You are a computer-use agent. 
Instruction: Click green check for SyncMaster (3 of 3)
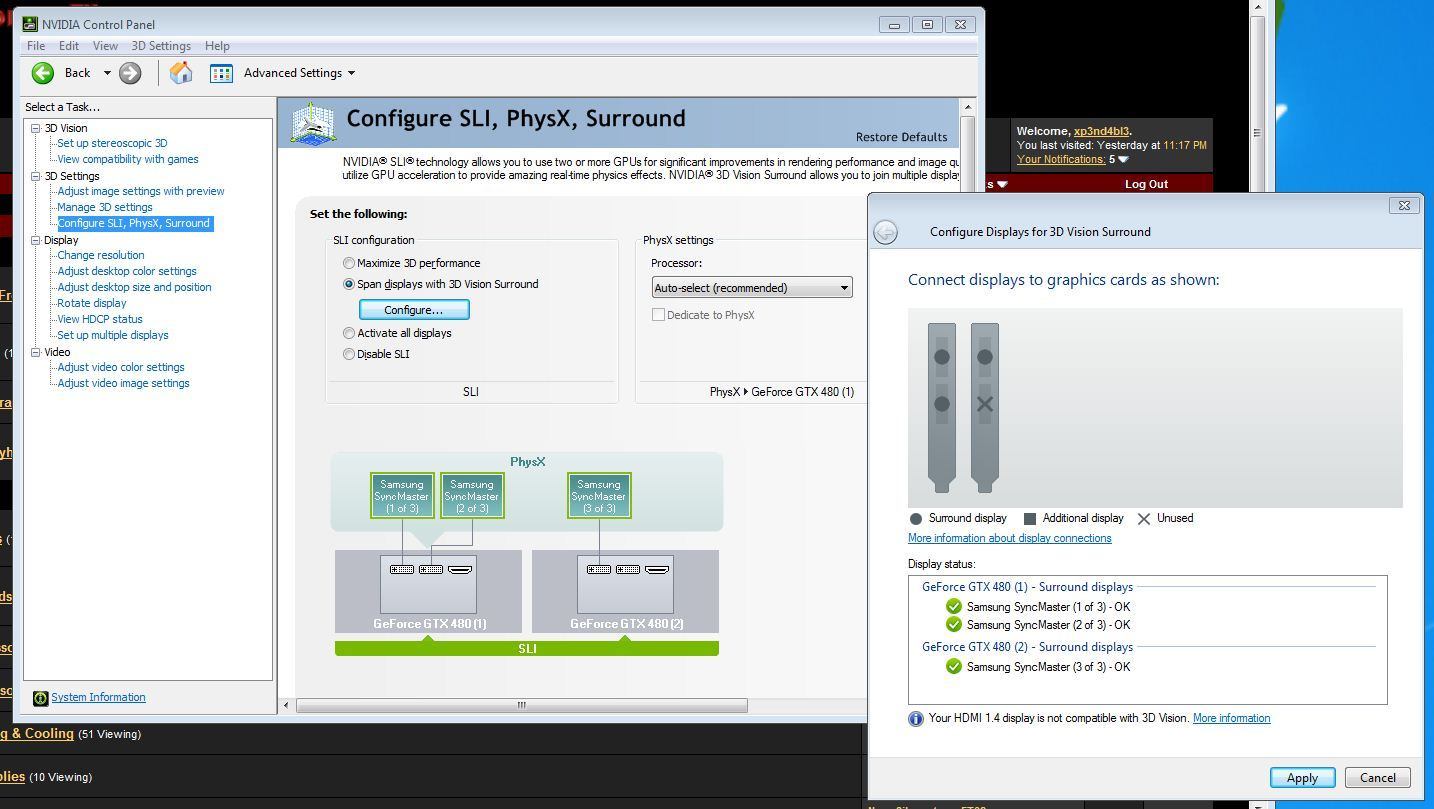(953, 667)
